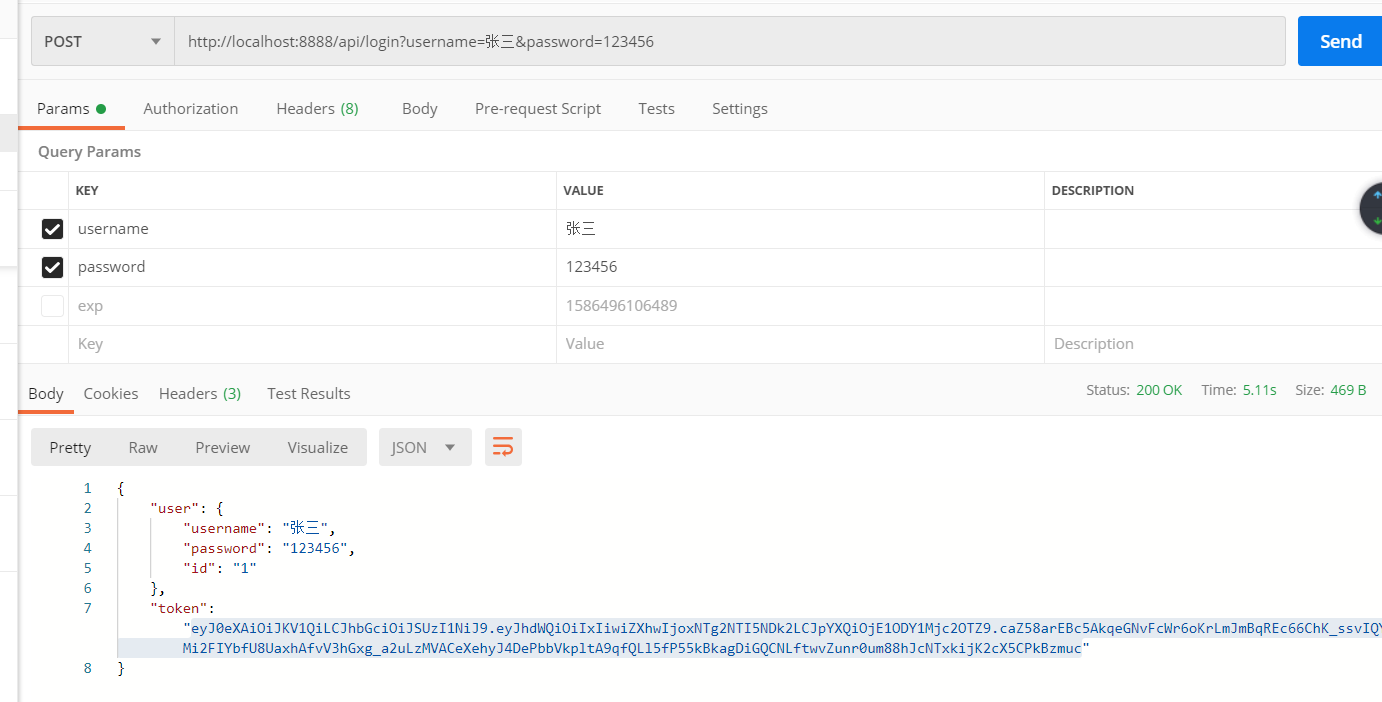Enable the exp query parameter
Screen dimensions: 1382x702
[52, 305]
